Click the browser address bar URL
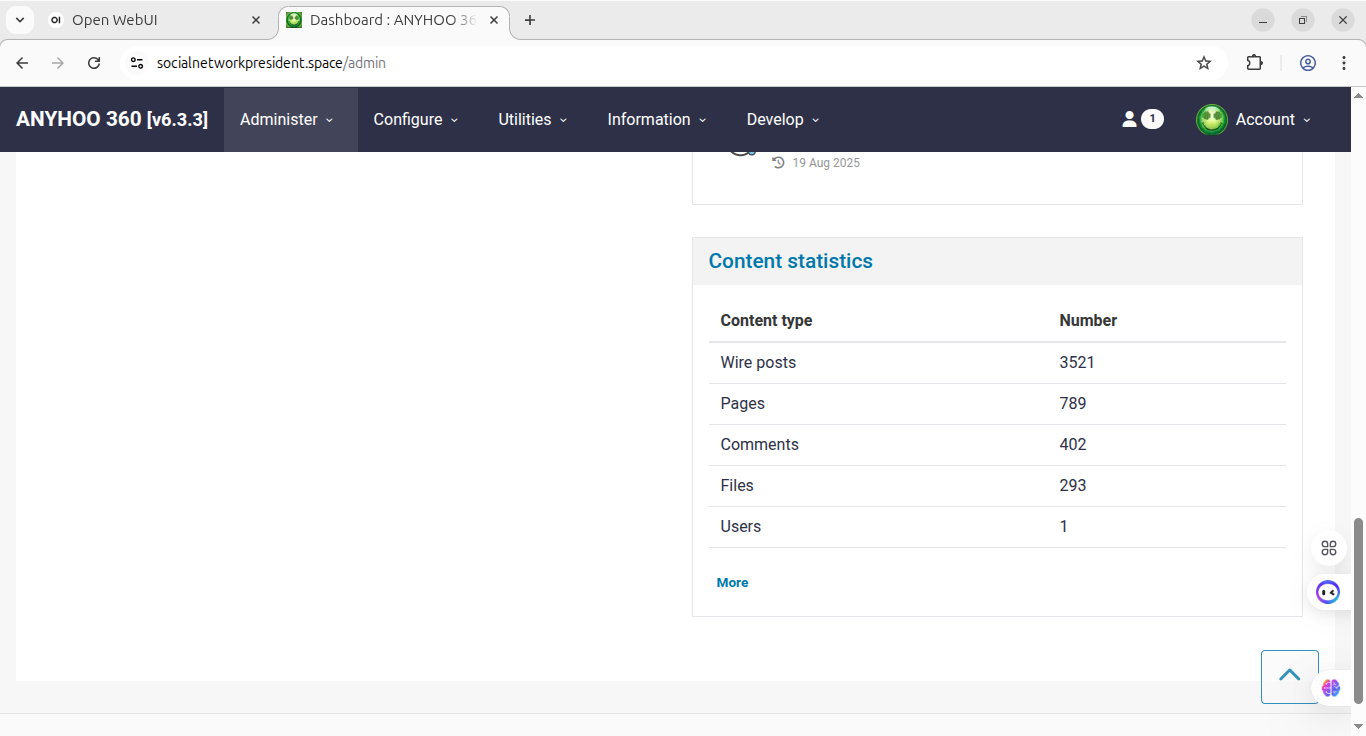 271,63
